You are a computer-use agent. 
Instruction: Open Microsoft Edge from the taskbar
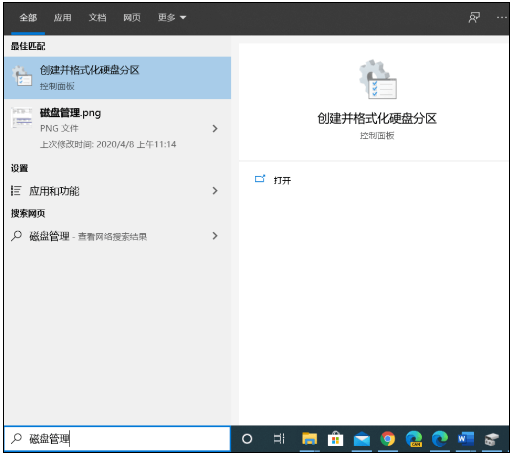440,439
